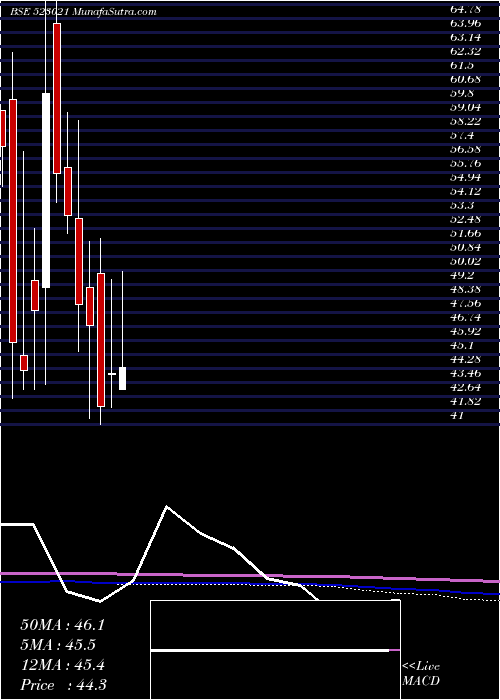The image size is (500, 700).
Task: Click the 49.2 price axis label
Action: pos(462,275)
